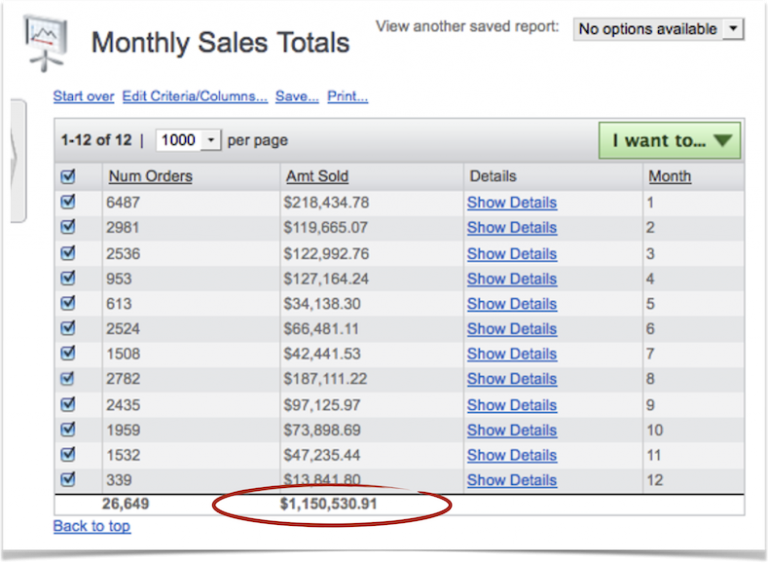
Task: Open the "I want to..." action menu
Action: (669, 141)
